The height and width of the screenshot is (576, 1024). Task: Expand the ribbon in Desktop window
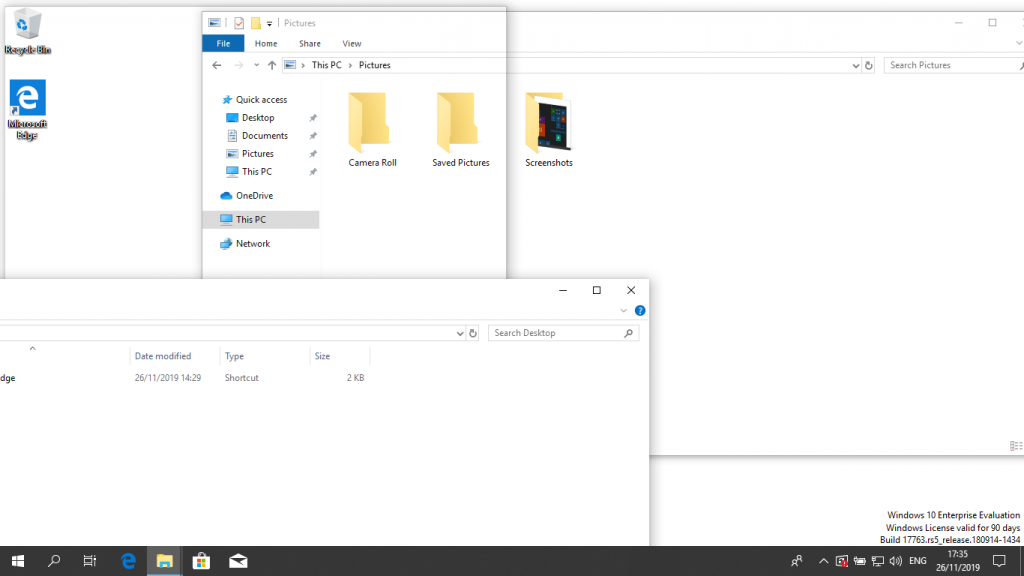click(624, 311)
